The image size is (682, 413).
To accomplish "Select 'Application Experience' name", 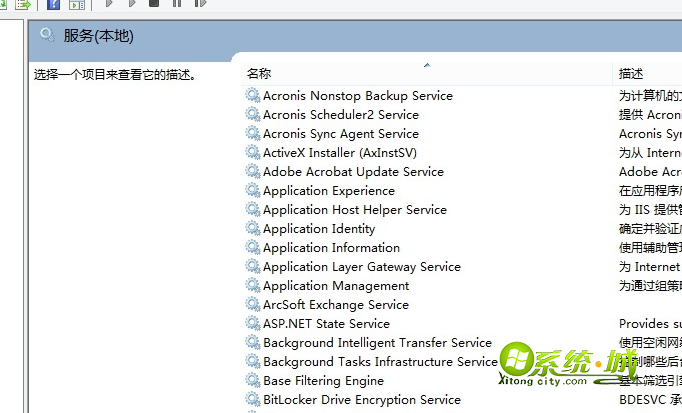I will coord(329,191).
